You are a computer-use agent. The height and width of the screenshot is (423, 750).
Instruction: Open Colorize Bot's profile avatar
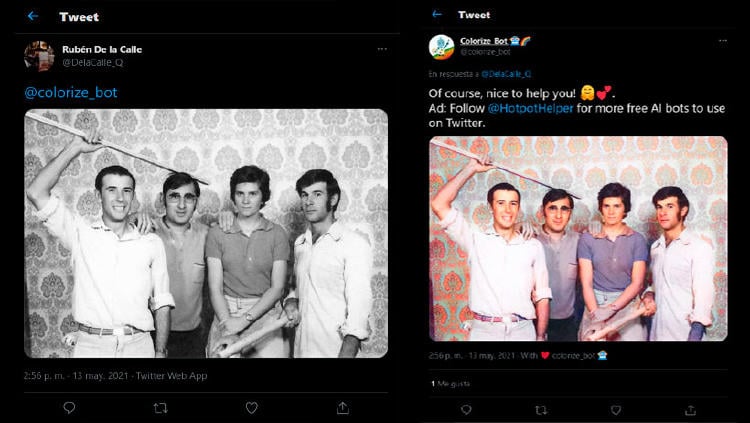441,46
